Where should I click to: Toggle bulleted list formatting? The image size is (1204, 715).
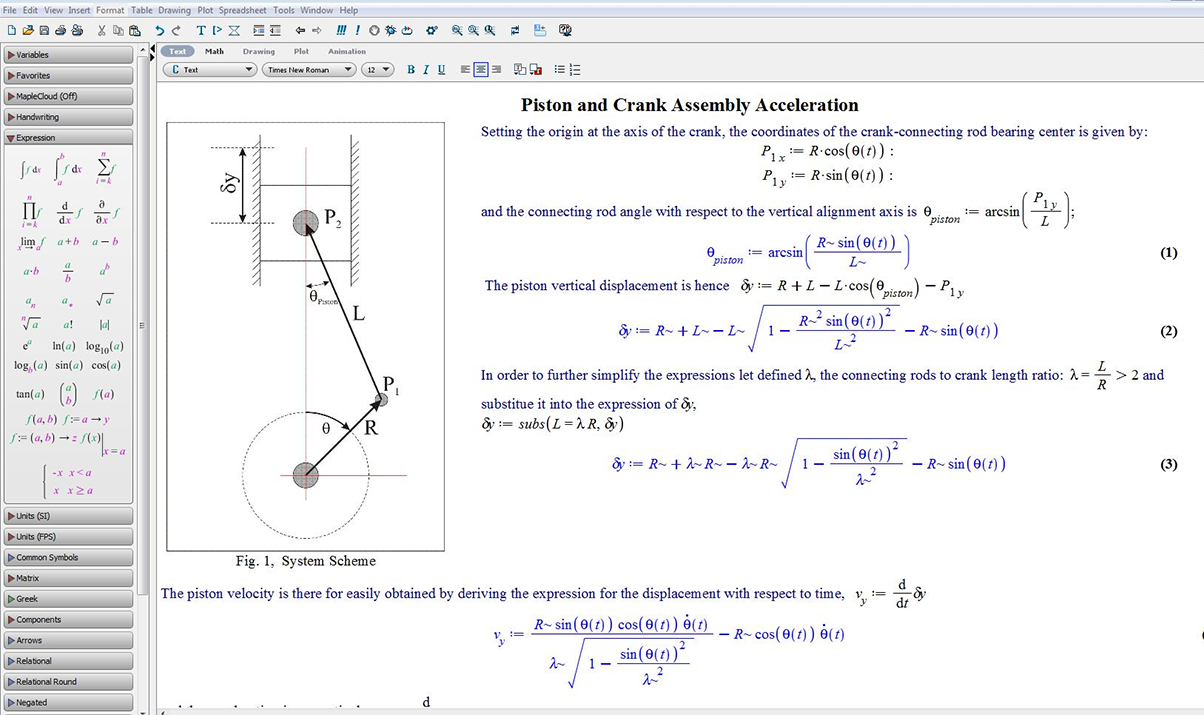[560, 70]
